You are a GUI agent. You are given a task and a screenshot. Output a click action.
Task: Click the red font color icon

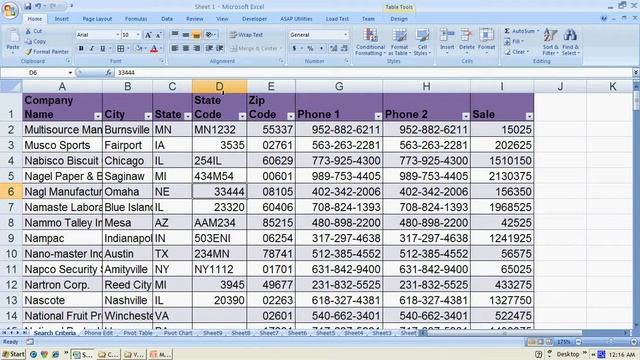[154, 49]
